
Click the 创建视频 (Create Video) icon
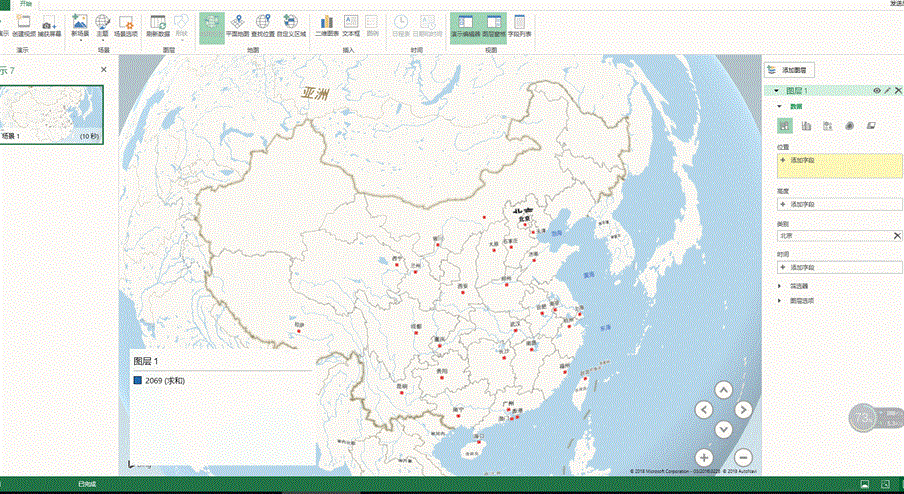[x=23, y=24]
